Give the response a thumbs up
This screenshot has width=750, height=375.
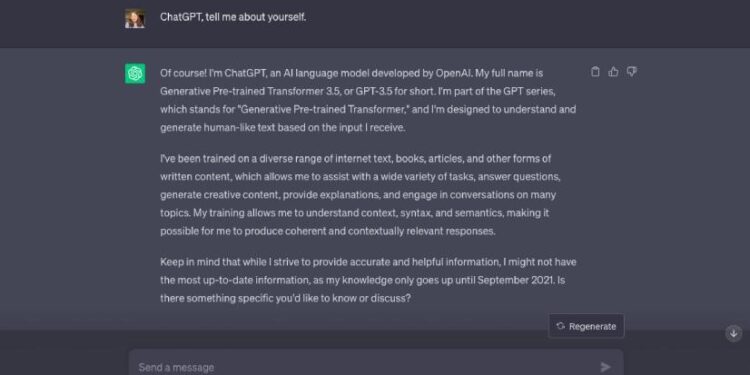[613, 72]
